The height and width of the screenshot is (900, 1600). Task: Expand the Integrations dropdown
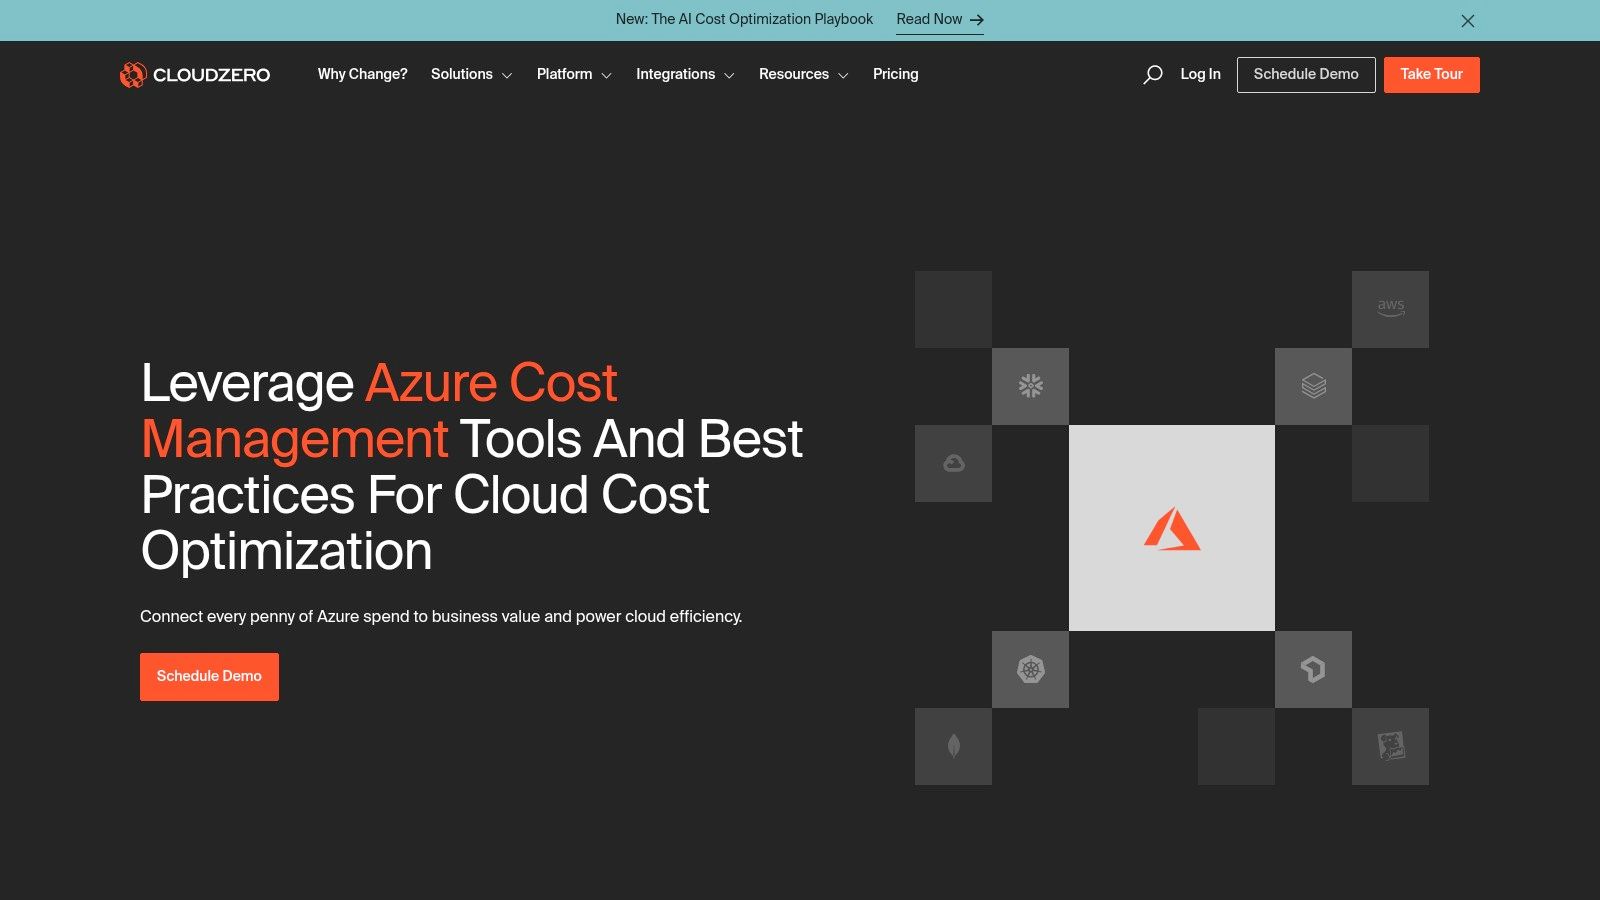tap(685, 74)
